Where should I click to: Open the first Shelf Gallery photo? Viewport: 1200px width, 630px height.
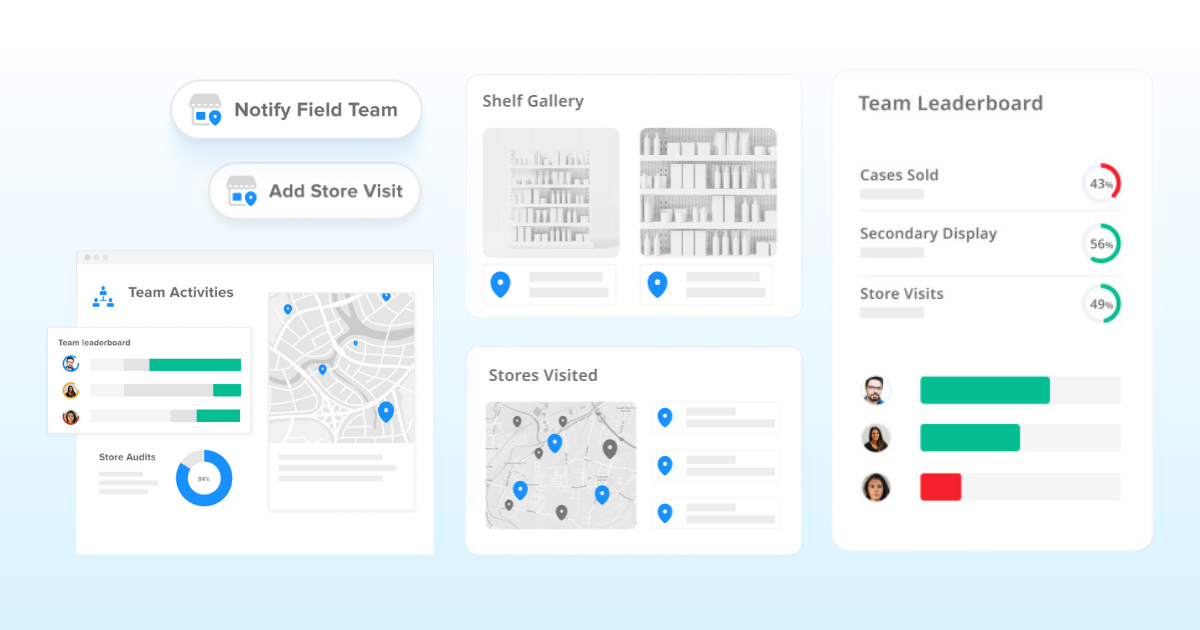tap(551, 192)
